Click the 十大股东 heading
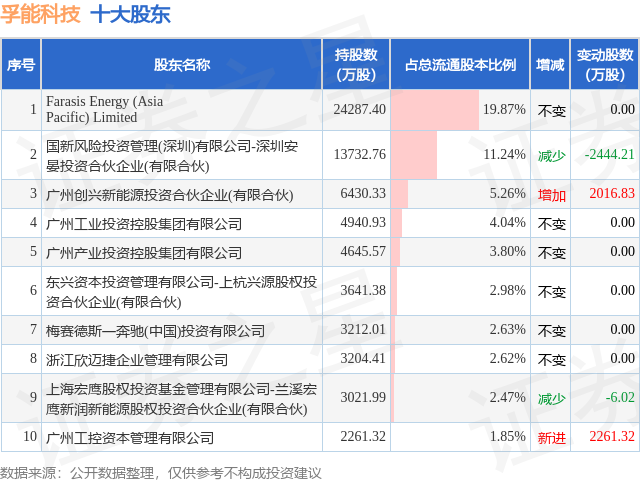Viewport: 640px width, 482px height. [x=130, y=14]
